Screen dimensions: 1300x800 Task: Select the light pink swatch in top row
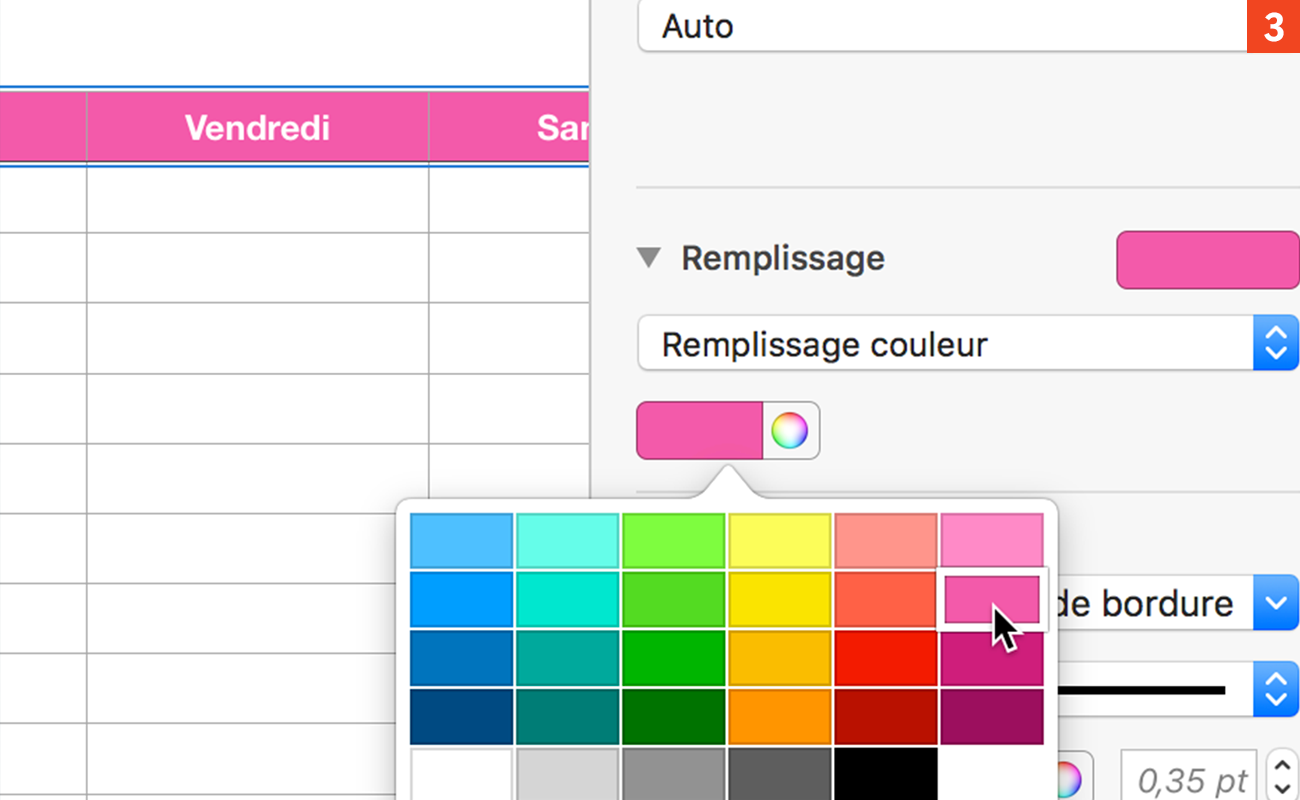click(x=992, y=540)
